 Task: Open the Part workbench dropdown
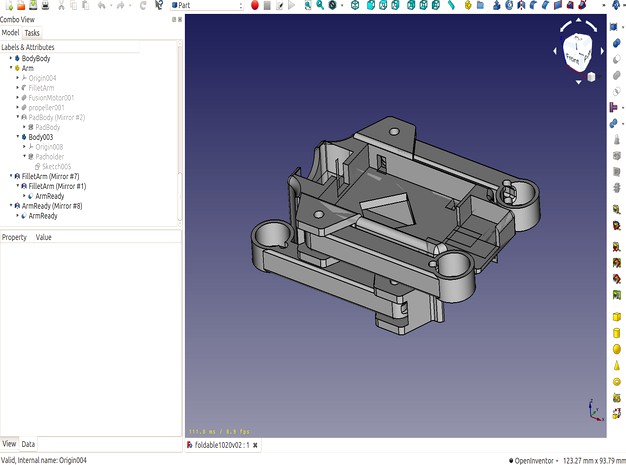[x=206, y=5]
